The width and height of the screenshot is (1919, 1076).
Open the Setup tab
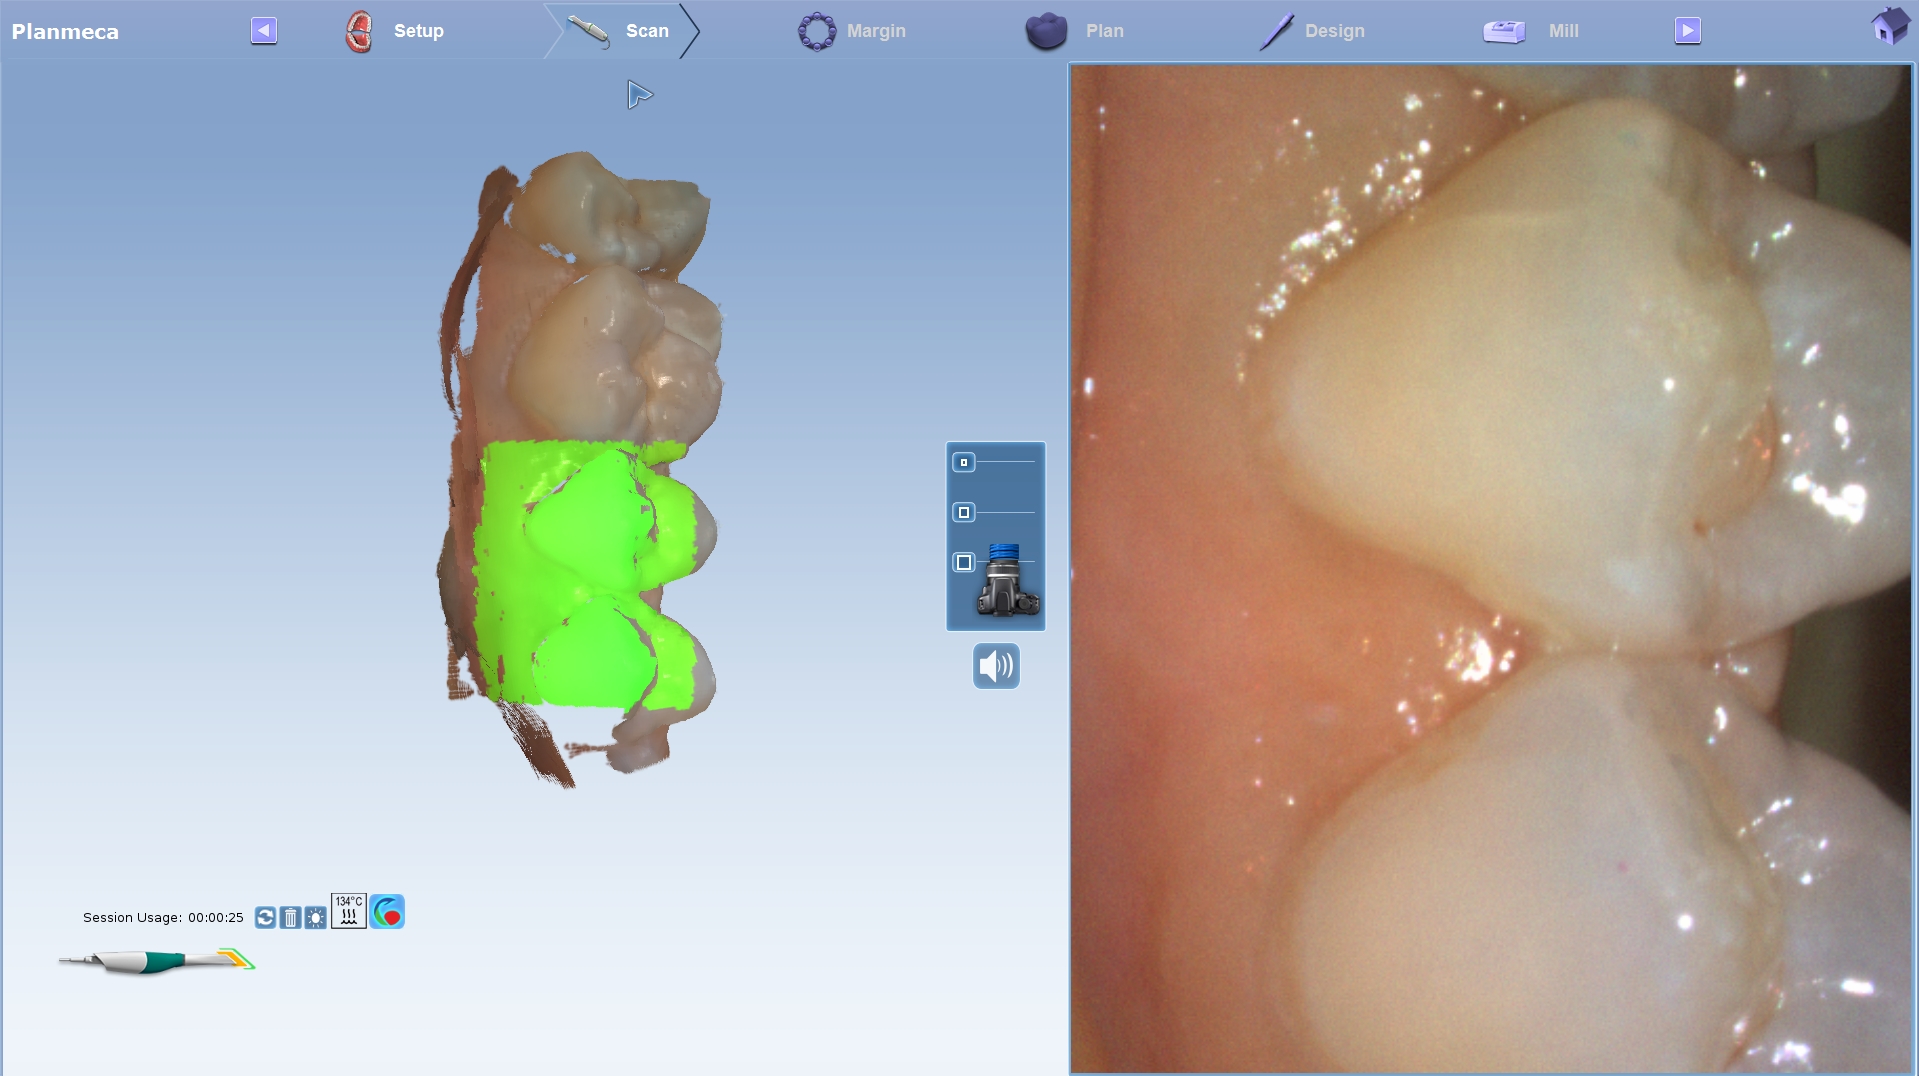396,31
